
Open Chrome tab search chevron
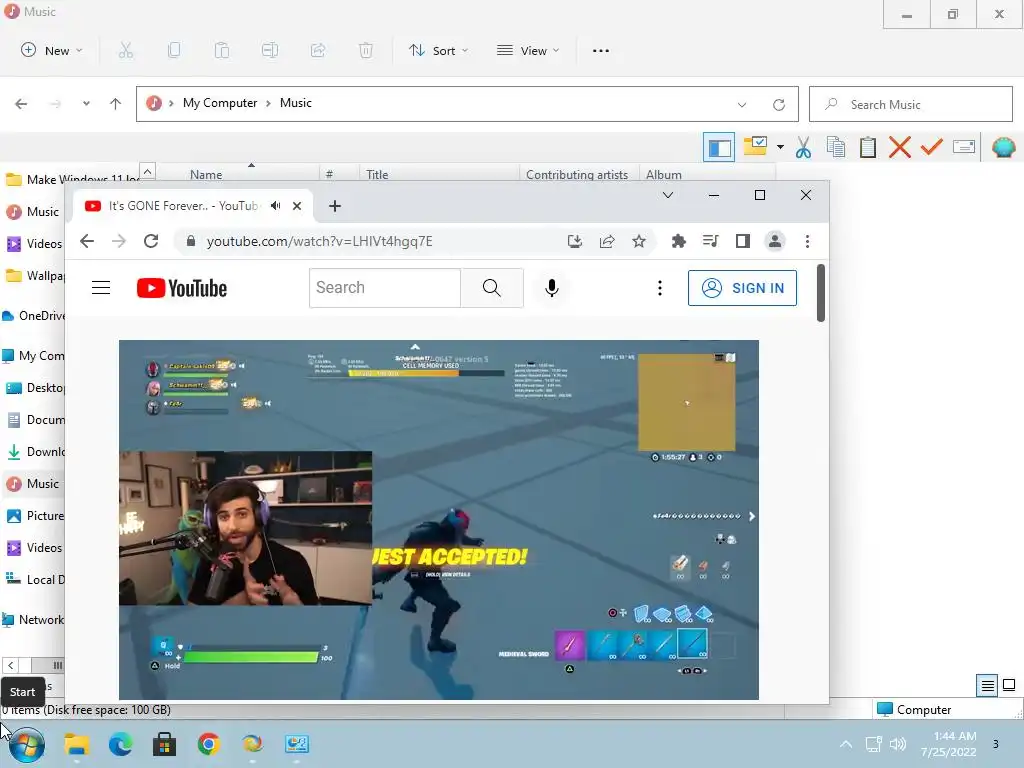pos(667,195)
